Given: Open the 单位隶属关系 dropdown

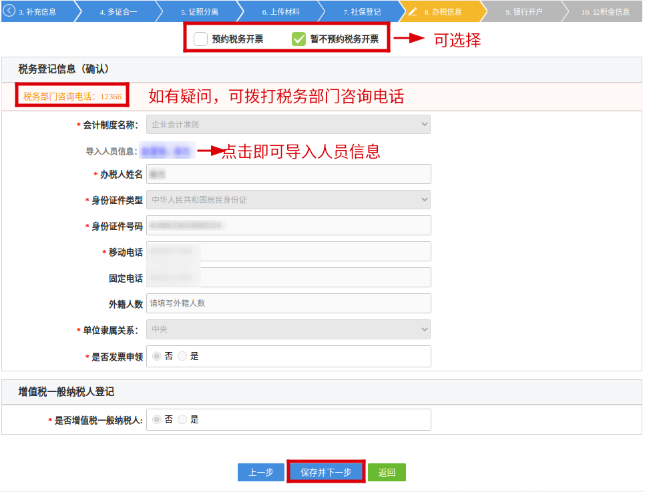Looking at the screenshot, I should [x=288, y=330].
